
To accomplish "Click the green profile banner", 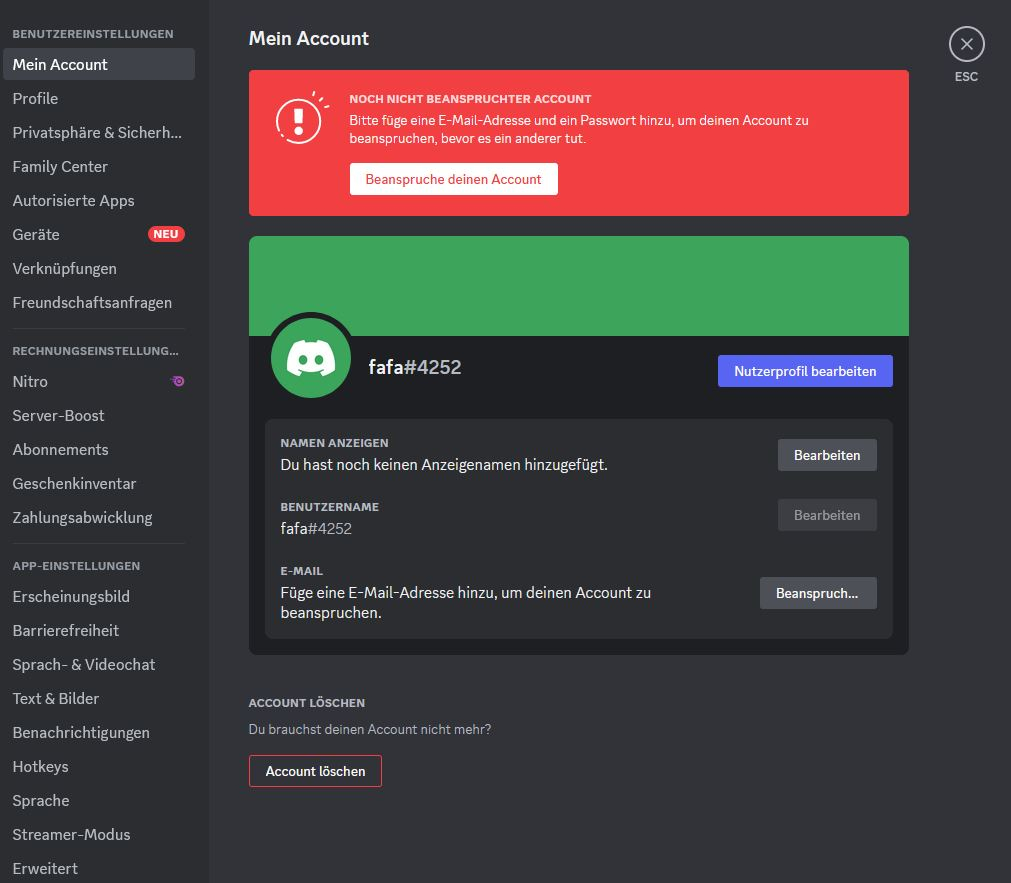I will 578,286.
